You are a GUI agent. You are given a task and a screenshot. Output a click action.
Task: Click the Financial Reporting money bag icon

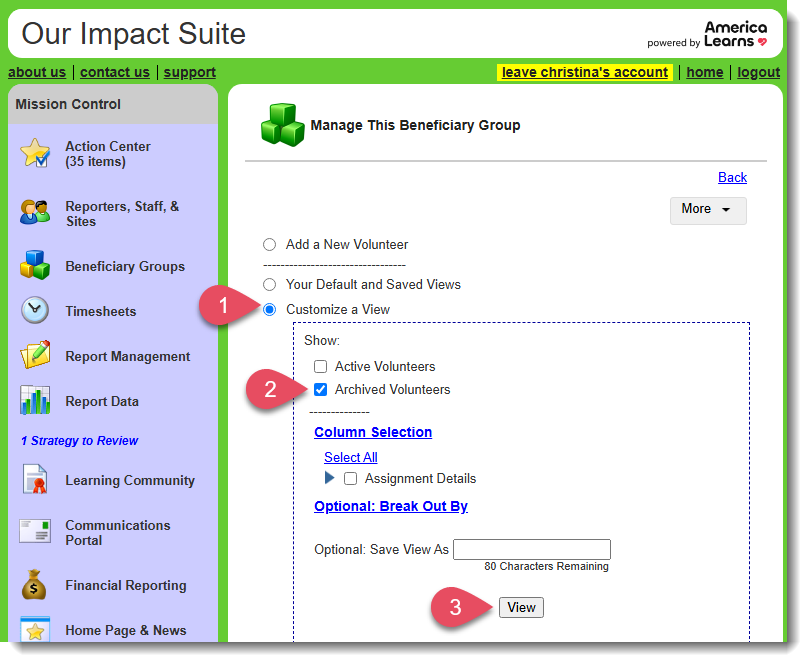coord(34,585)
